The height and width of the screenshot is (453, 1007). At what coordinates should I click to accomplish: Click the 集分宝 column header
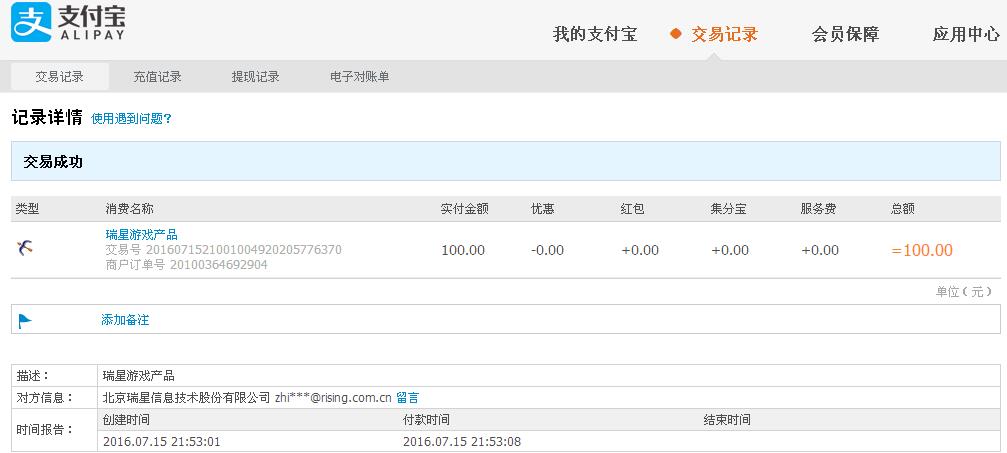coord(728,209)
